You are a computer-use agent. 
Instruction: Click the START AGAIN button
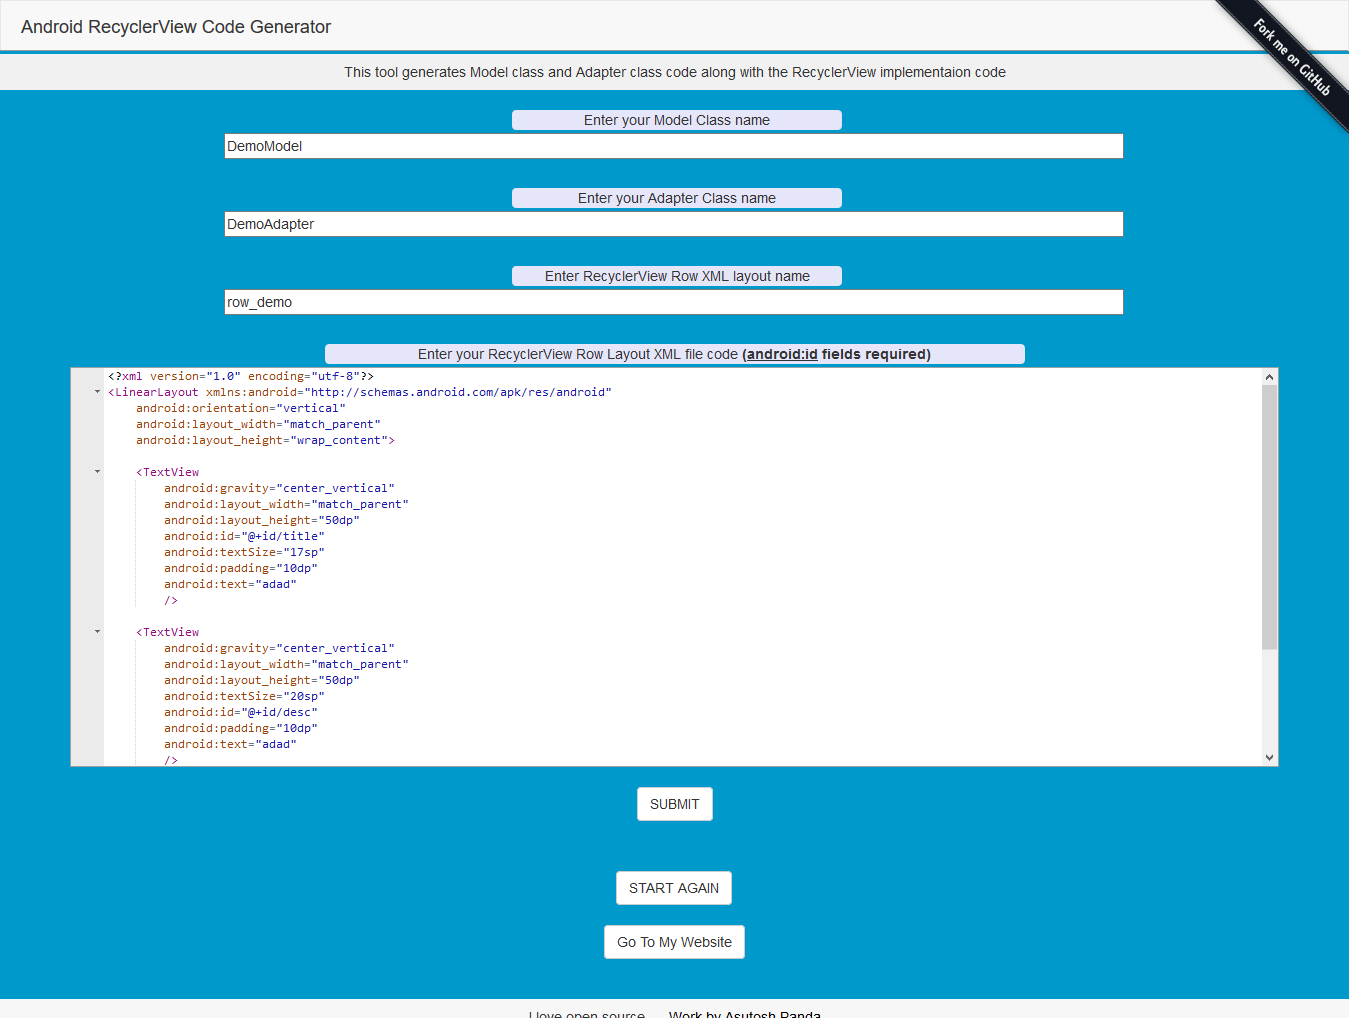[x=674, y=888]
